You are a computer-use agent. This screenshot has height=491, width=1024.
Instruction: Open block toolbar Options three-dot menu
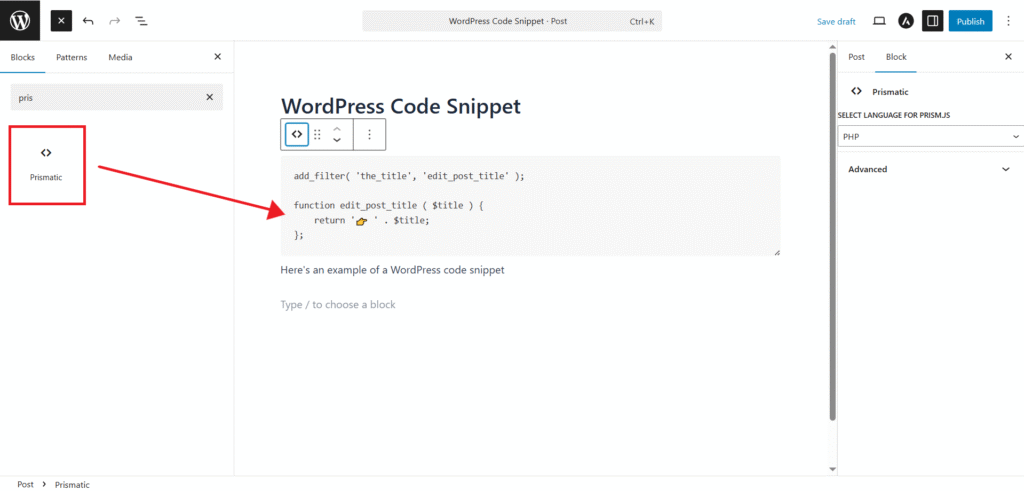369,134
